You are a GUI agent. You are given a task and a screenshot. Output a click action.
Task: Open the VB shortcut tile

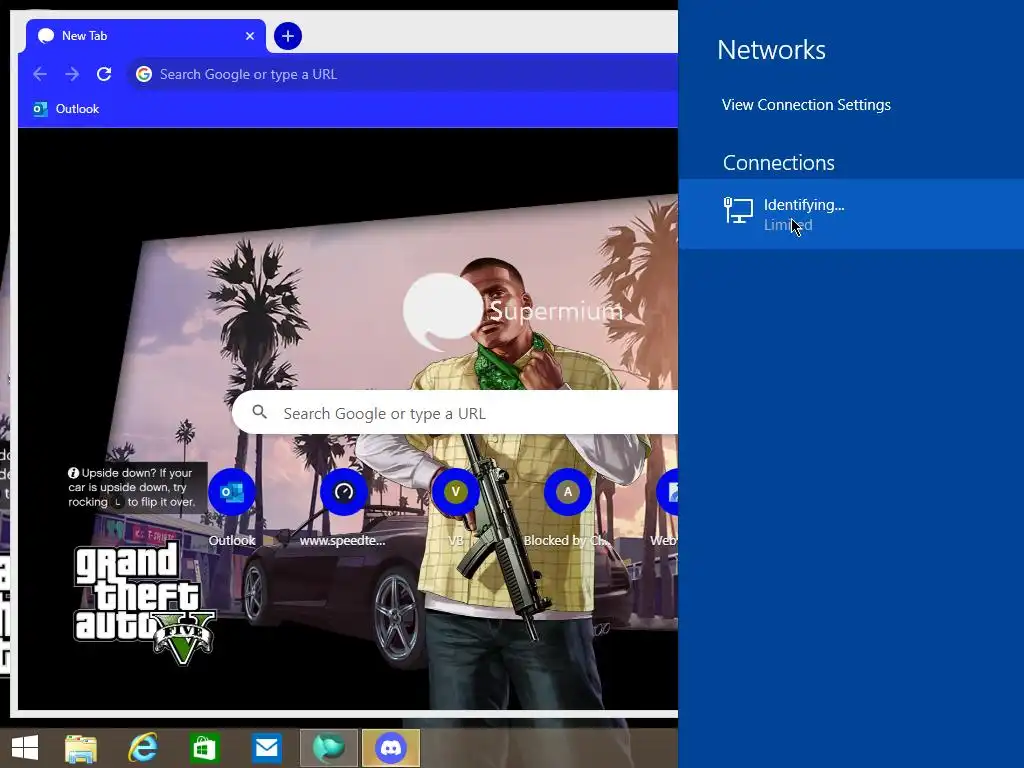point(455,507)
